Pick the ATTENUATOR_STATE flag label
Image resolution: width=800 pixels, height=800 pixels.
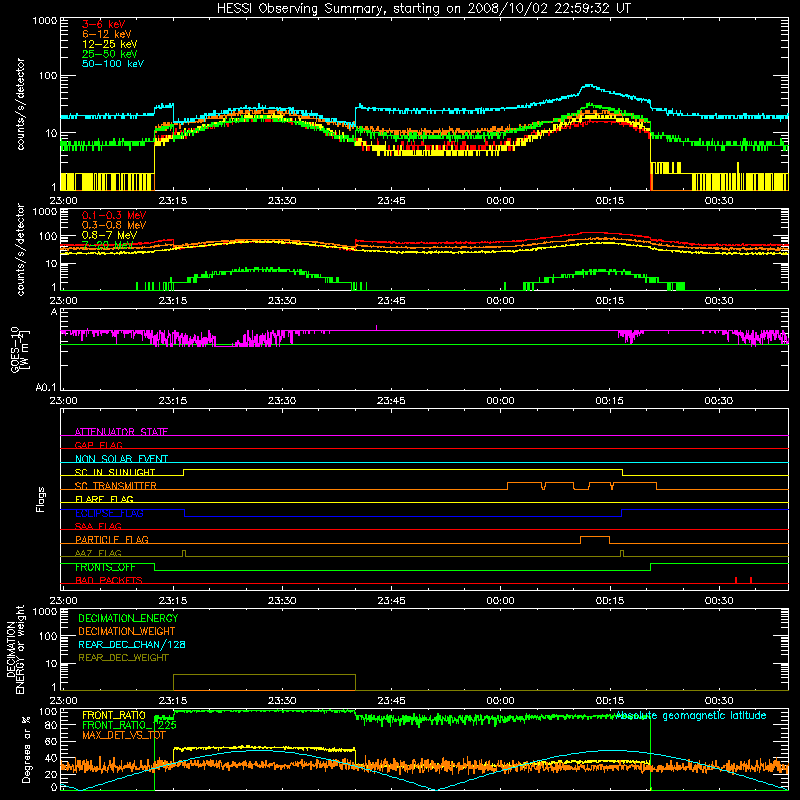tap(121, 432)
